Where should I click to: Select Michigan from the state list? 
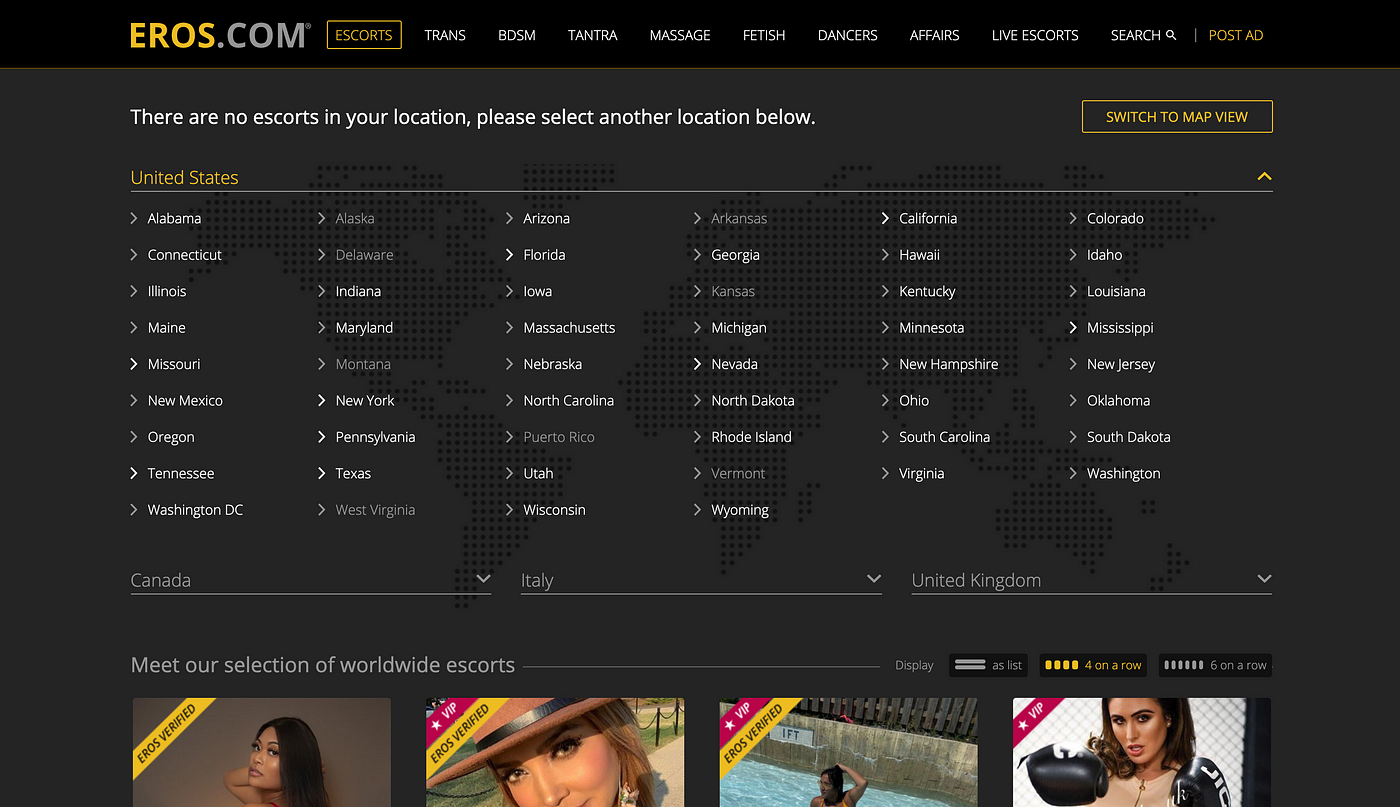click(739, 328)
